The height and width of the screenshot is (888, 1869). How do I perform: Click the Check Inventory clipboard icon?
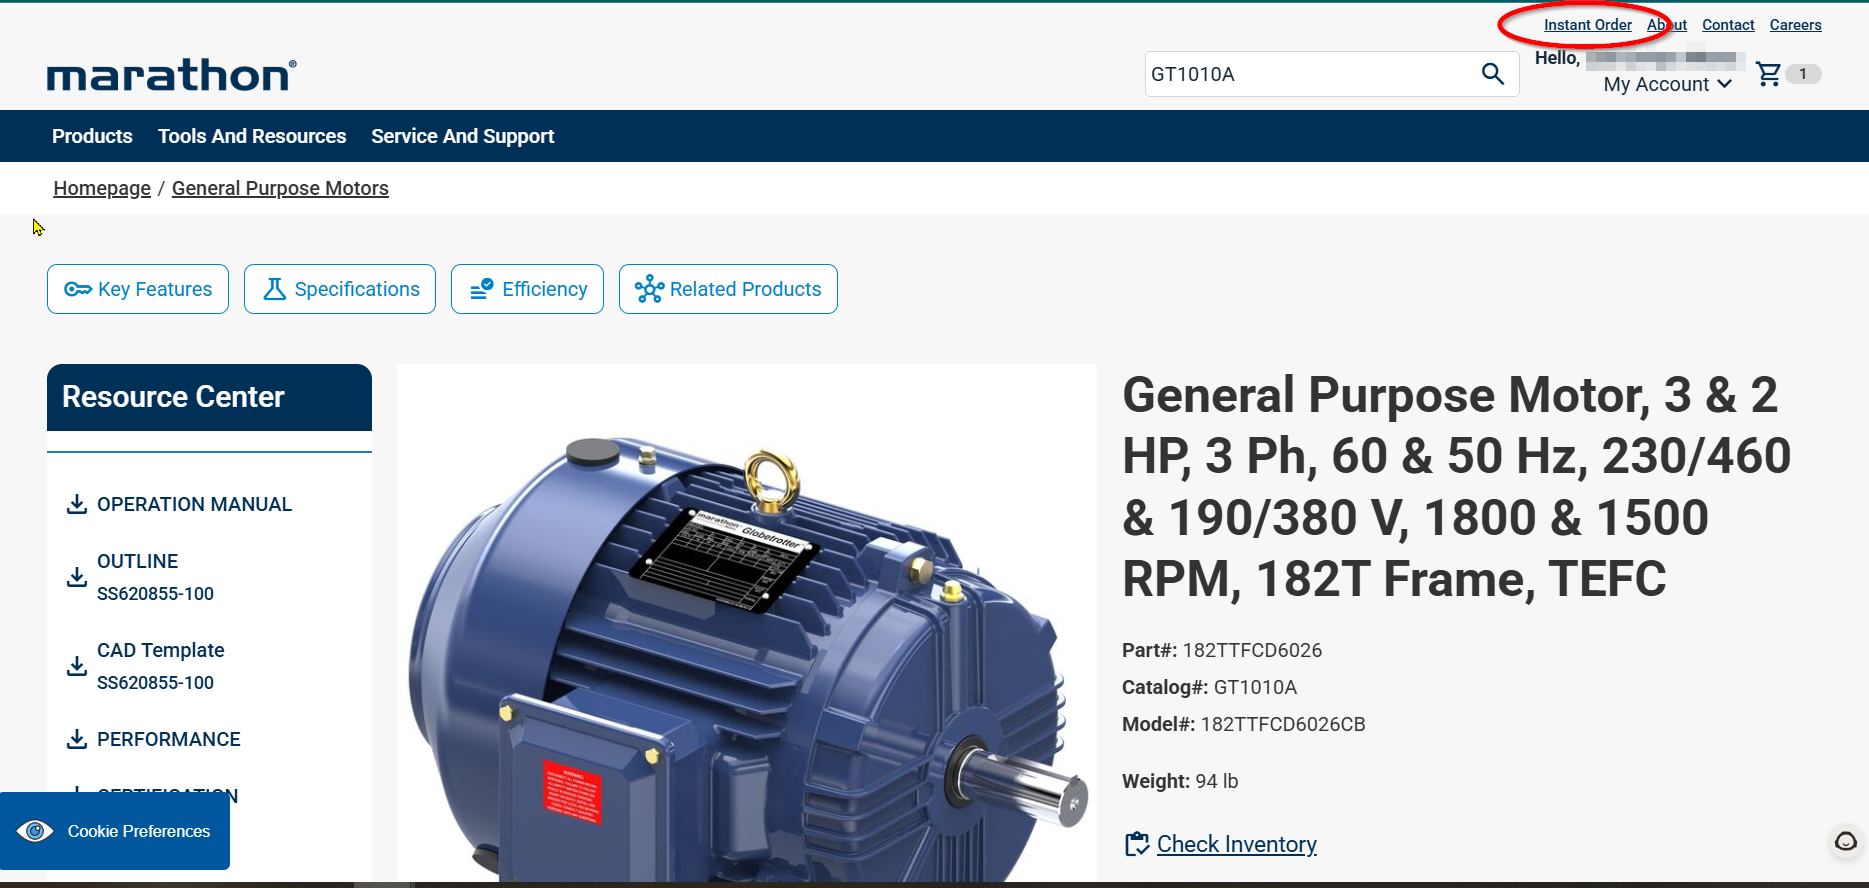(x=1136, y=844)
